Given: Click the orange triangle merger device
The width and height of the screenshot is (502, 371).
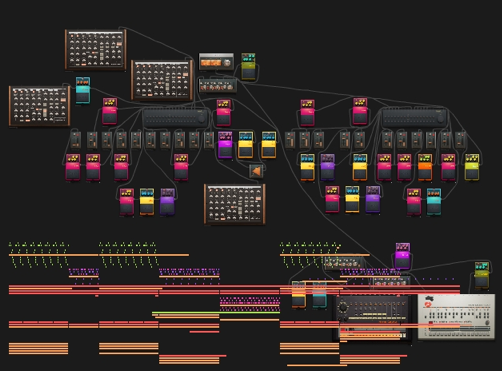Looking at the screenshot, I should [256, 171].
